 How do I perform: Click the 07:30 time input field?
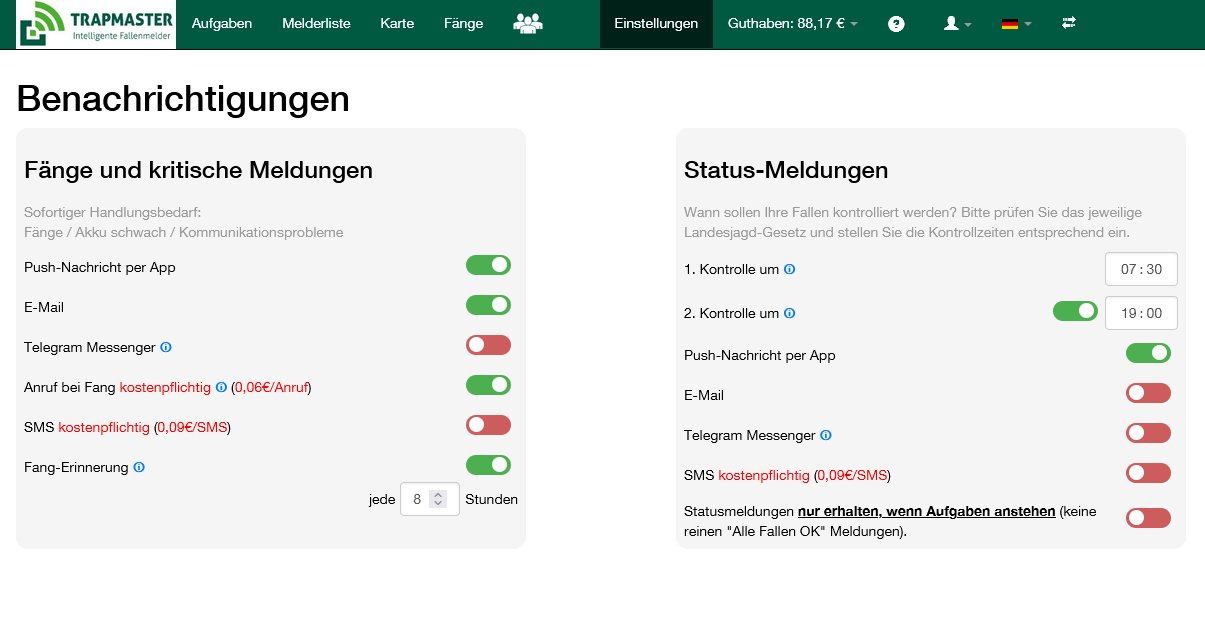pos(1141,269)
